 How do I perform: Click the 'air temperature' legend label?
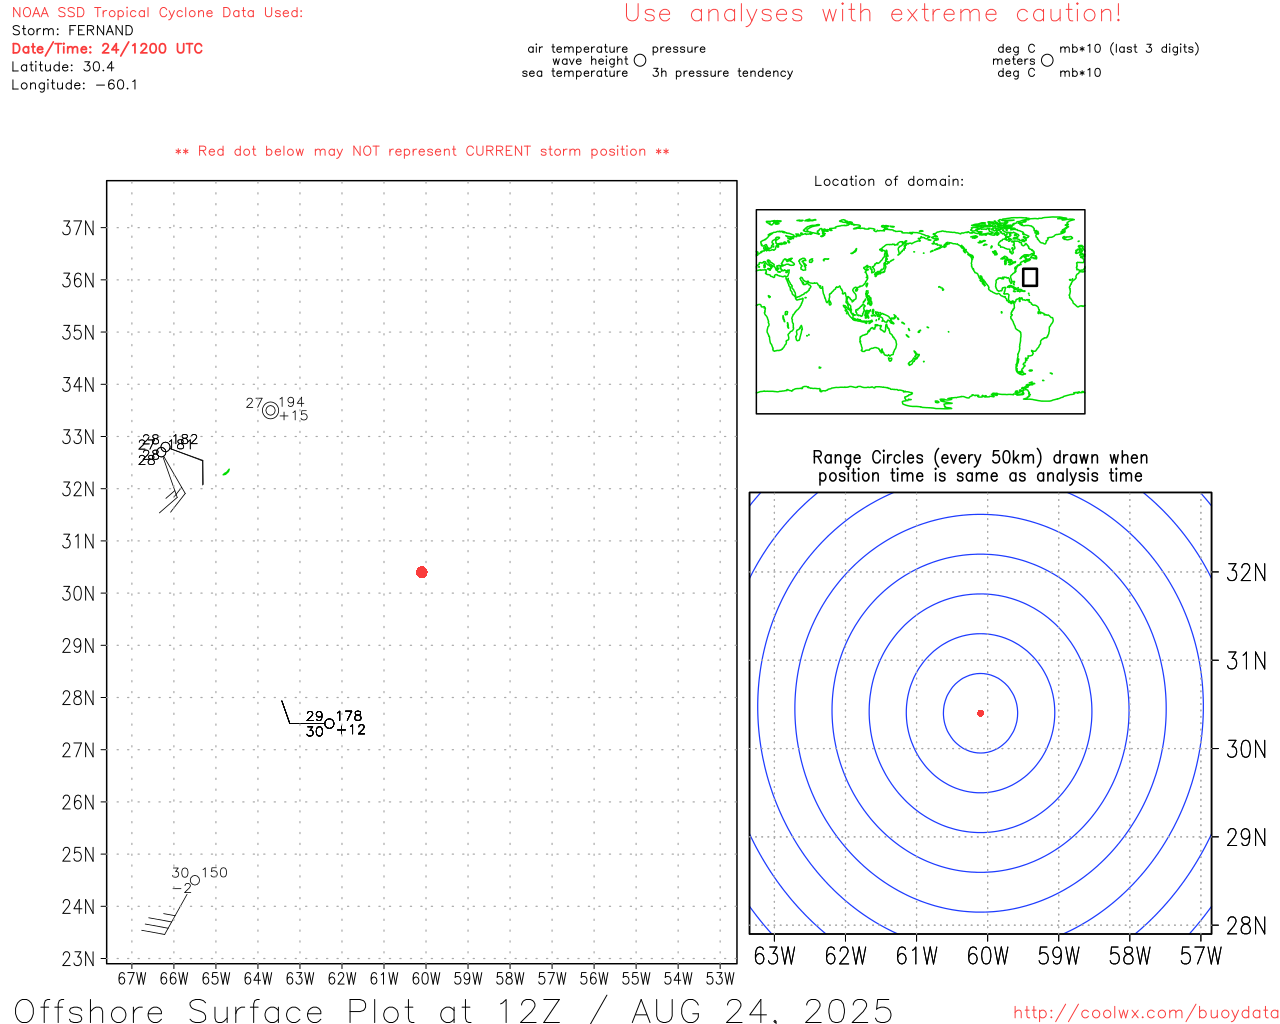point(578,49)
